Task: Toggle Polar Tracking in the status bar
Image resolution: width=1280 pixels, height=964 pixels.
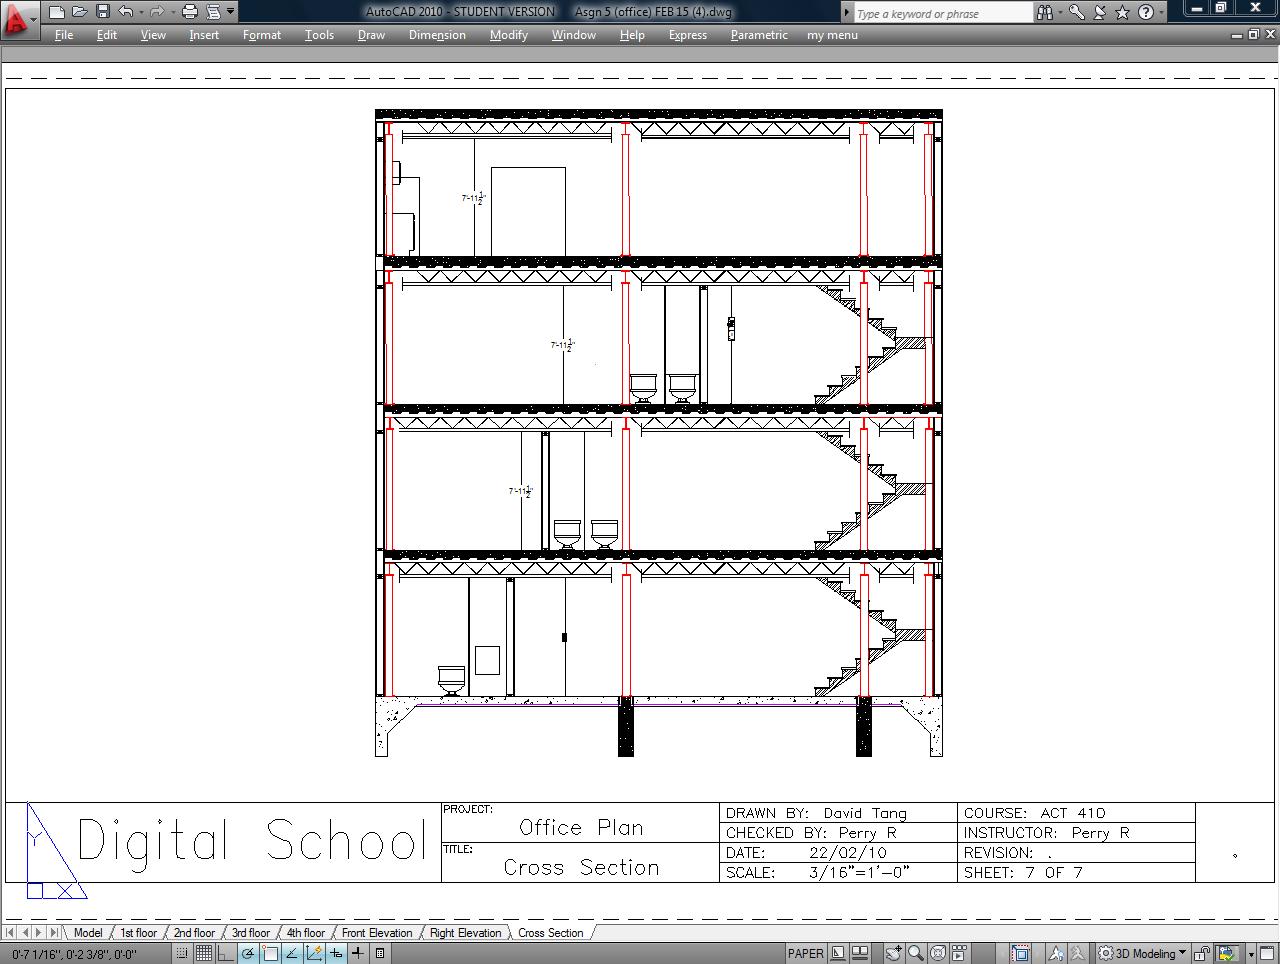Action: 248,952
